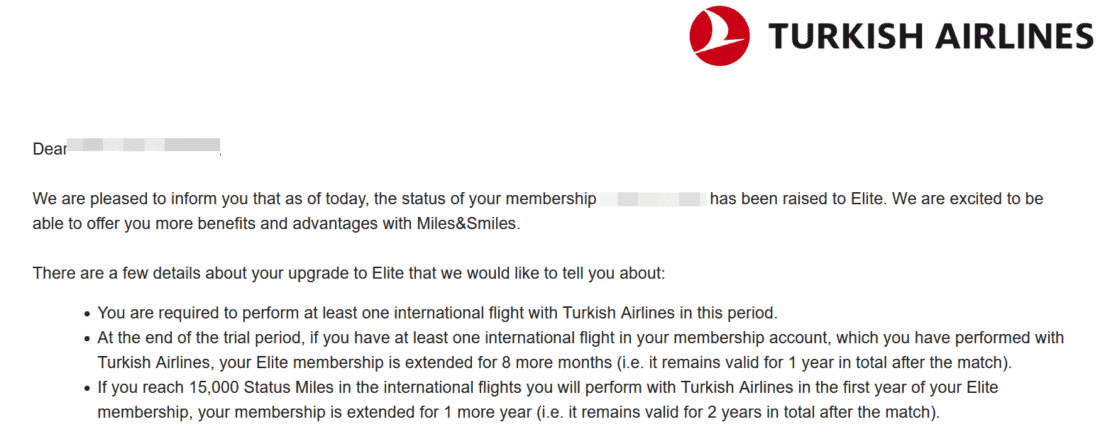Click the Miles&Smiles text in first paragraph
1100x439 pixels.
coord(468,224)
